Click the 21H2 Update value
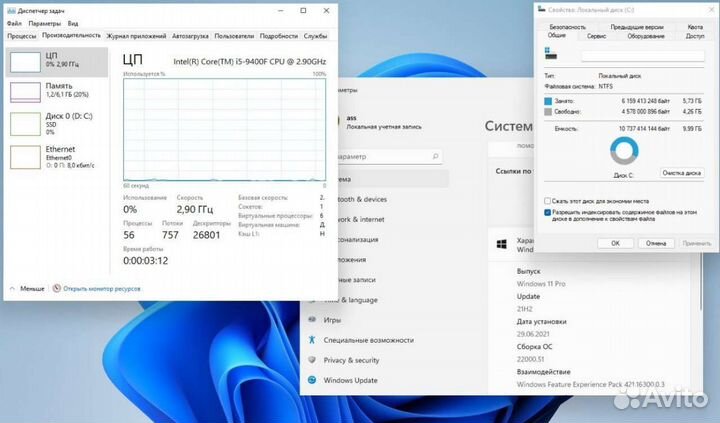 click(524, 309)
